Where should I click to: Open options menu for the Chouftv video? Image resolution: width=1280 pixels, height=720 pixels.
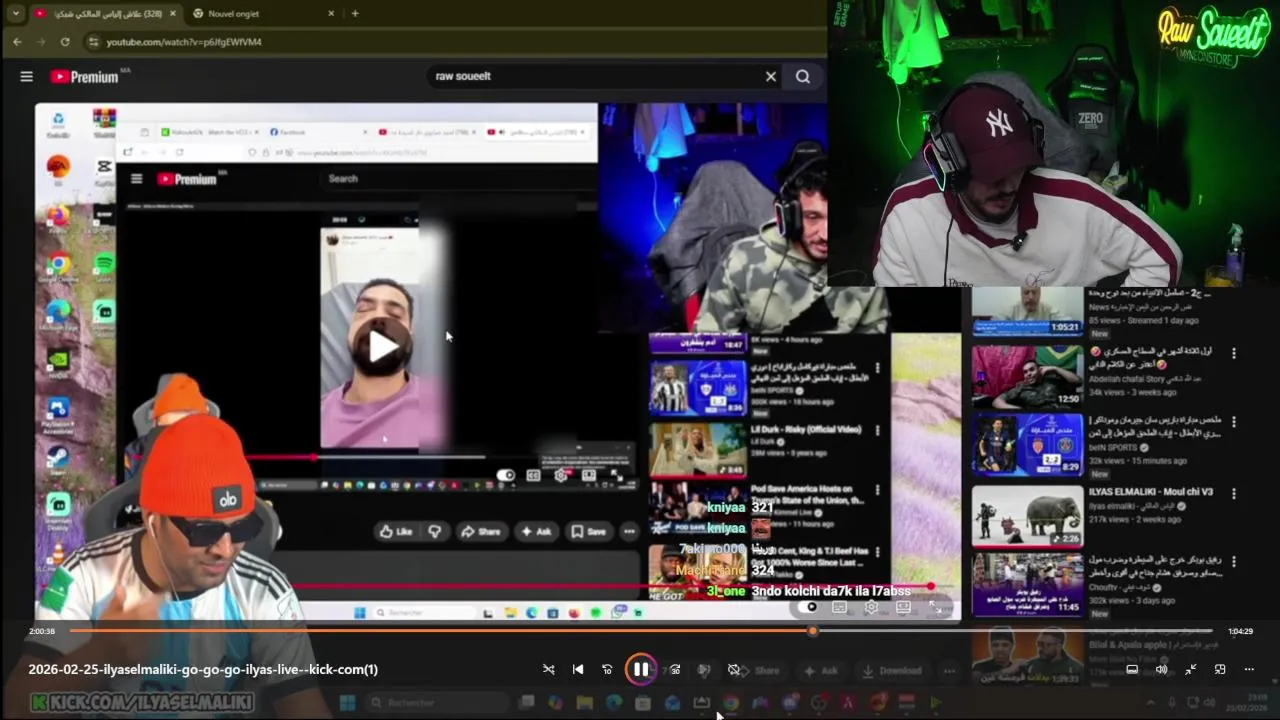tap(1234, 561)
